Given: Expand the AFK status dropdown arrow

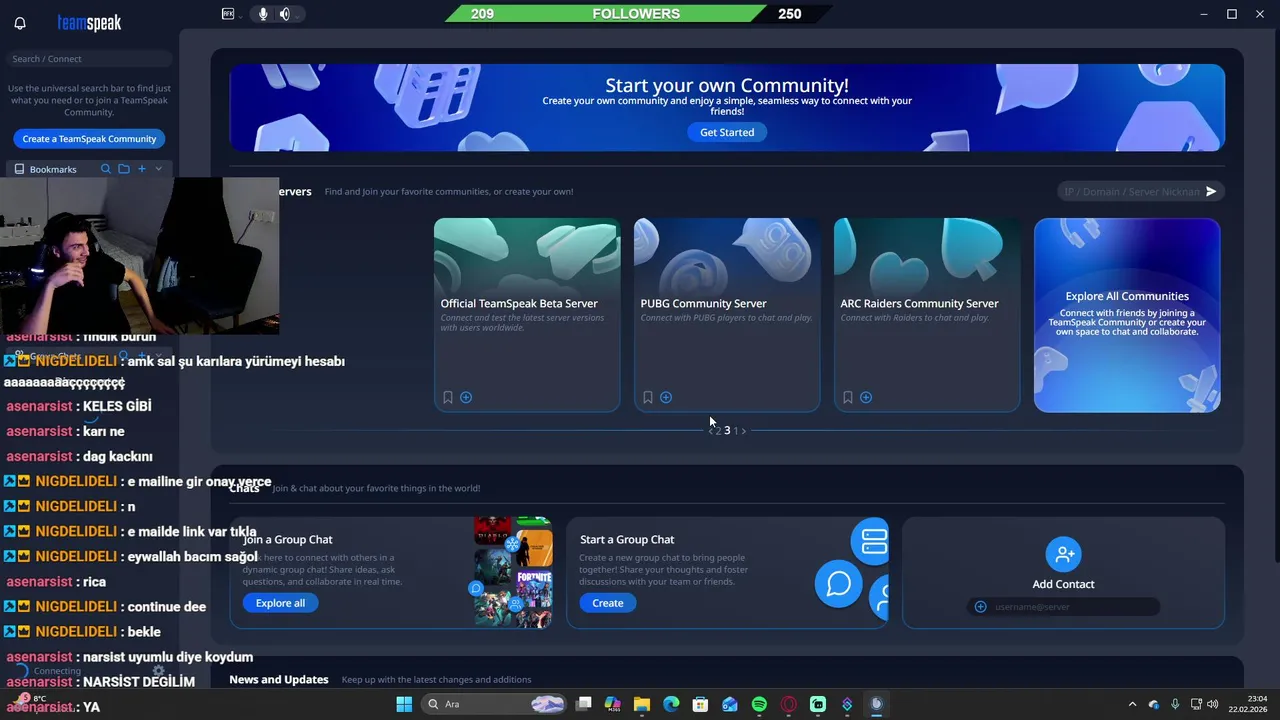Looking at the screenshot, I should [x=241, y=15].
